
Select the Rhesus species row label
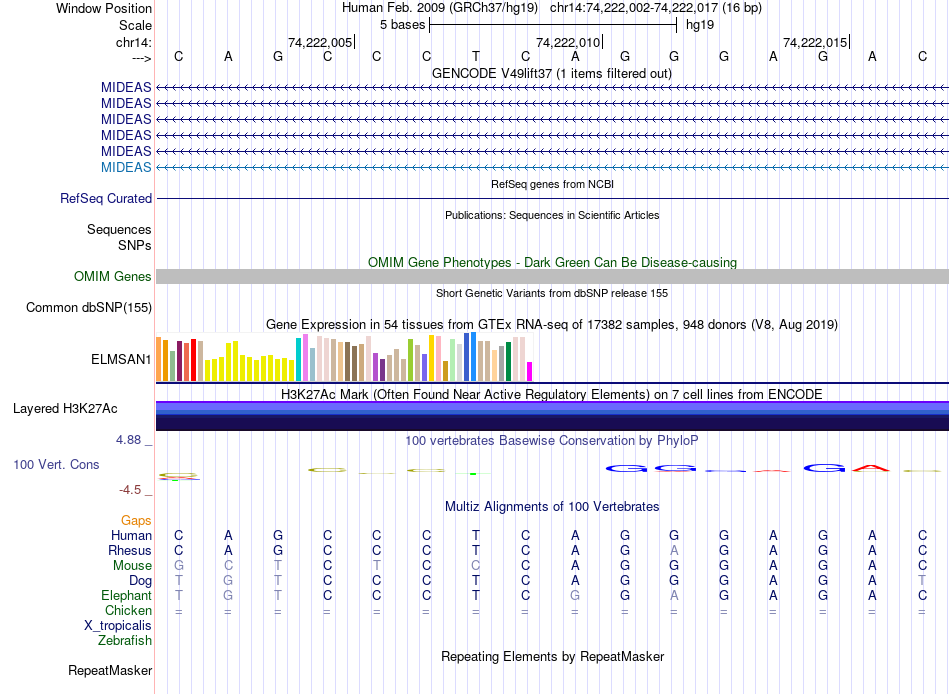tap(130, 550)
